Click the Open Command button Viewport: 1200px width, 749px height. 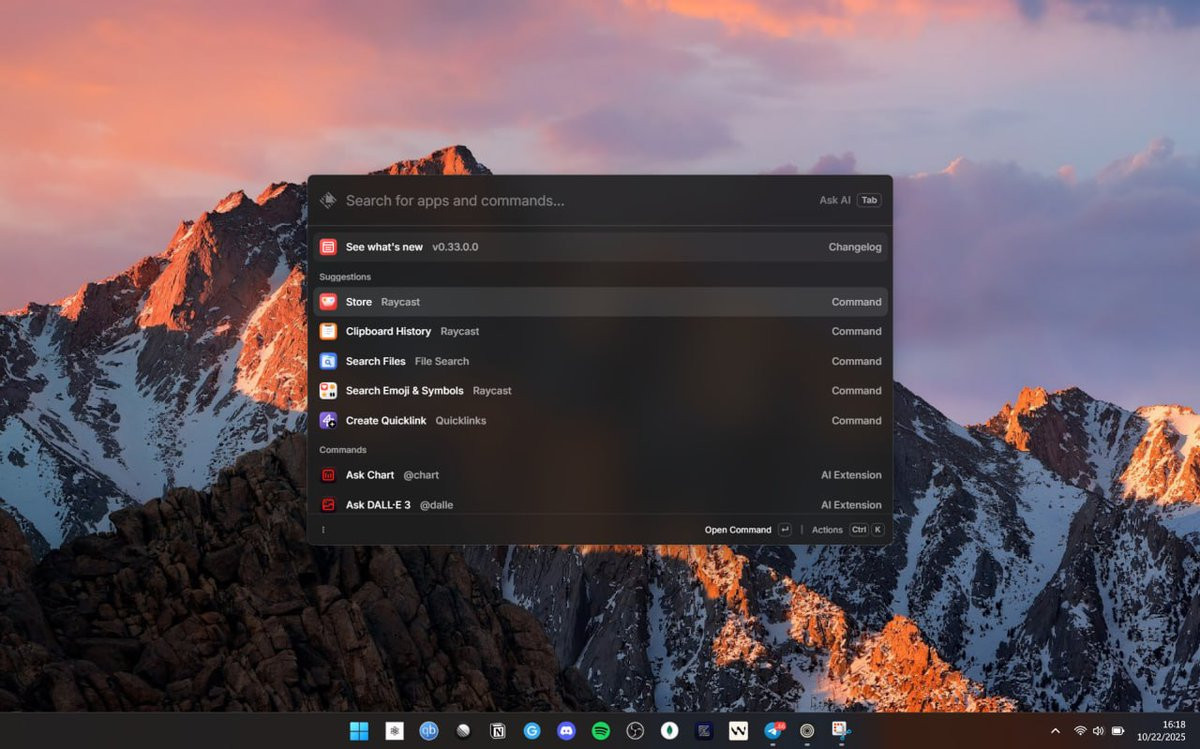(747, 530)
